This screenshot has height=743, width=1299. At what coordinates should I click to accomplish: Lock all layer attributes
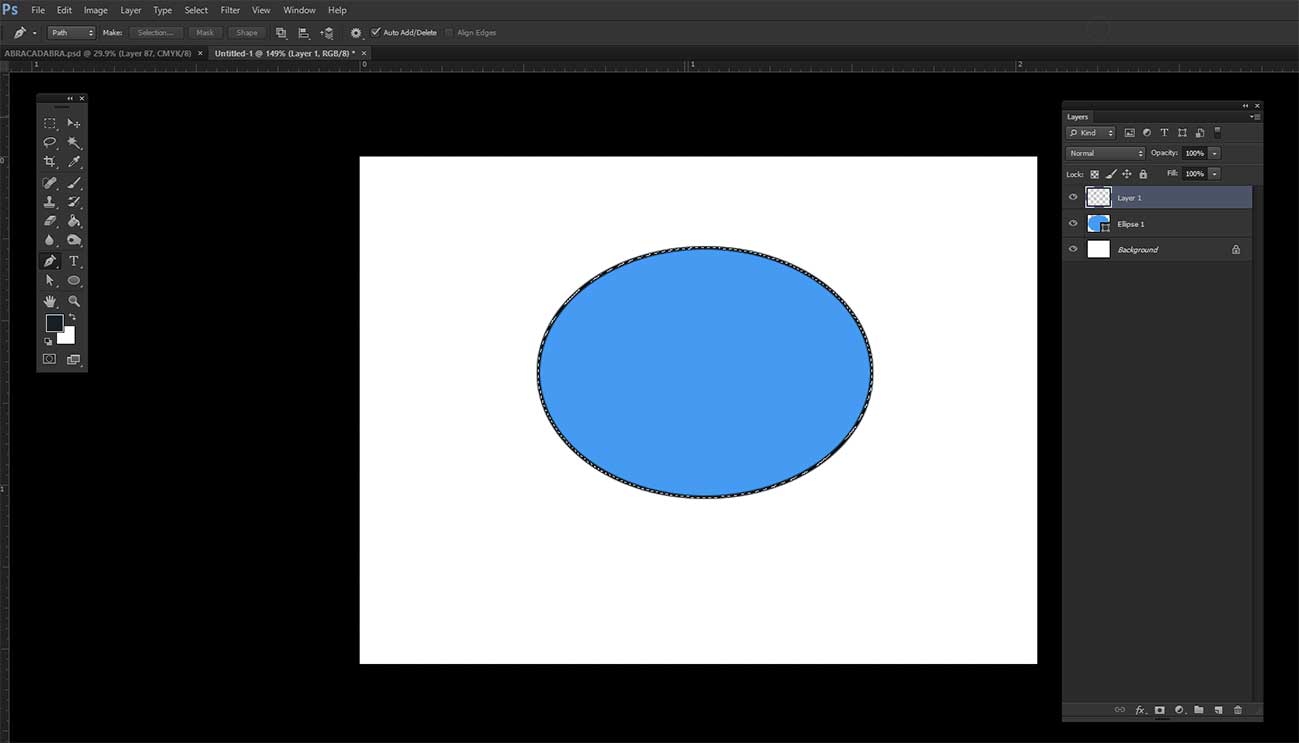click(x=1143, y=174)
